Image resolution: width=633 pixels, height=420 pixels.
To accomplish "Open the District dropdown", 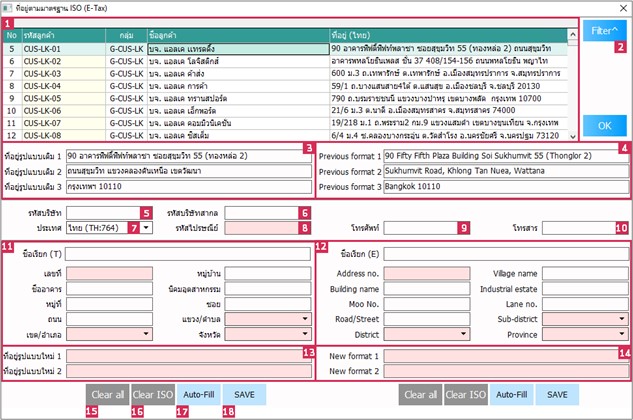I will coord(463,334).
